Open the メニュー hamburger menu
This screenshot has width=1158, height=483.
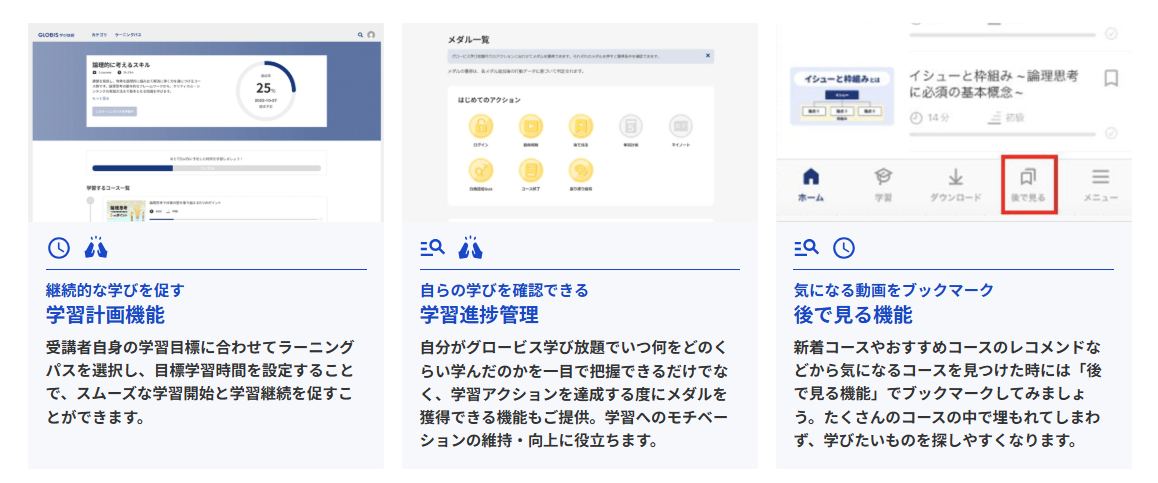coord(1100,185)
